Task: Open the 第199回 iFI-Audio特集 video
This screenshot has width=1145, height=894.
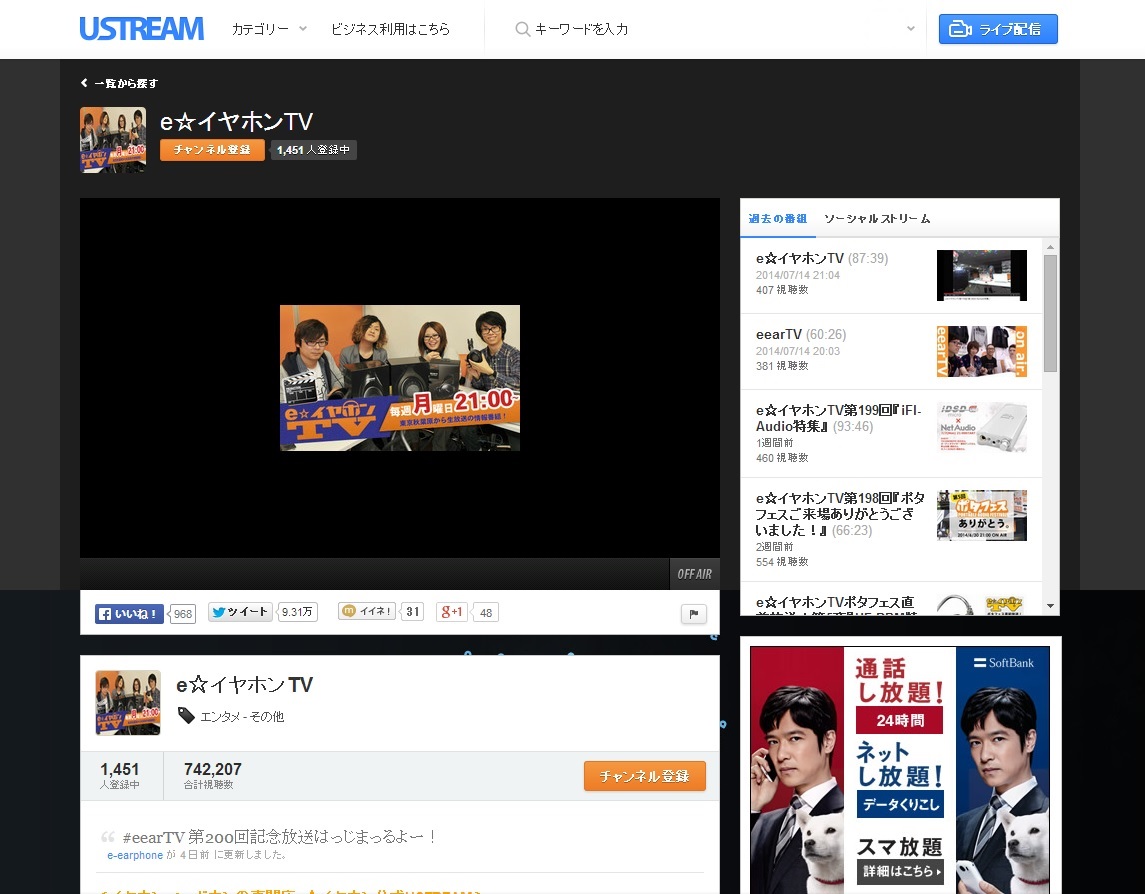Action: click(x=839, y=418)
